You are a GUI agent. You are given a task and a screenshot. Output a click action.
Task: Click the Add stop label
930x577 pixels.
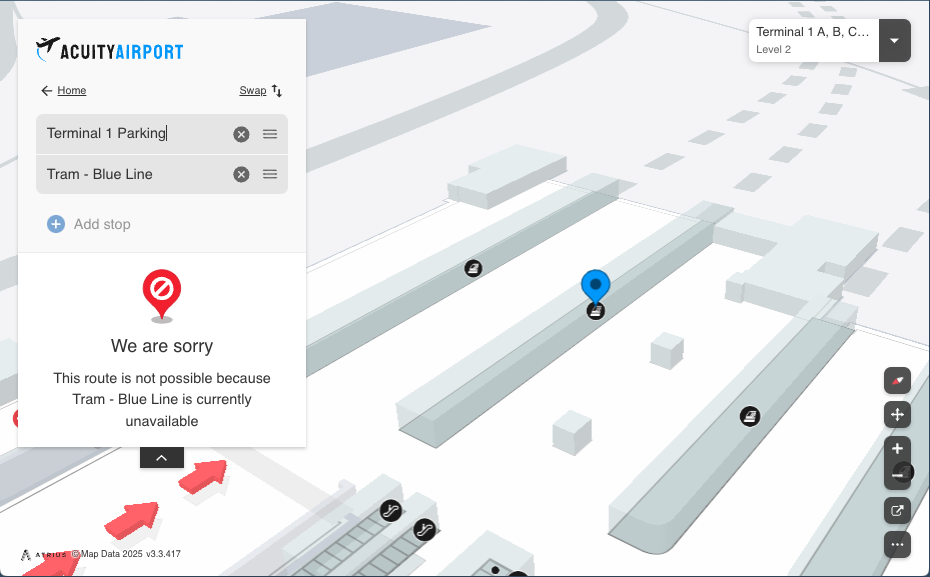(102, 224)
